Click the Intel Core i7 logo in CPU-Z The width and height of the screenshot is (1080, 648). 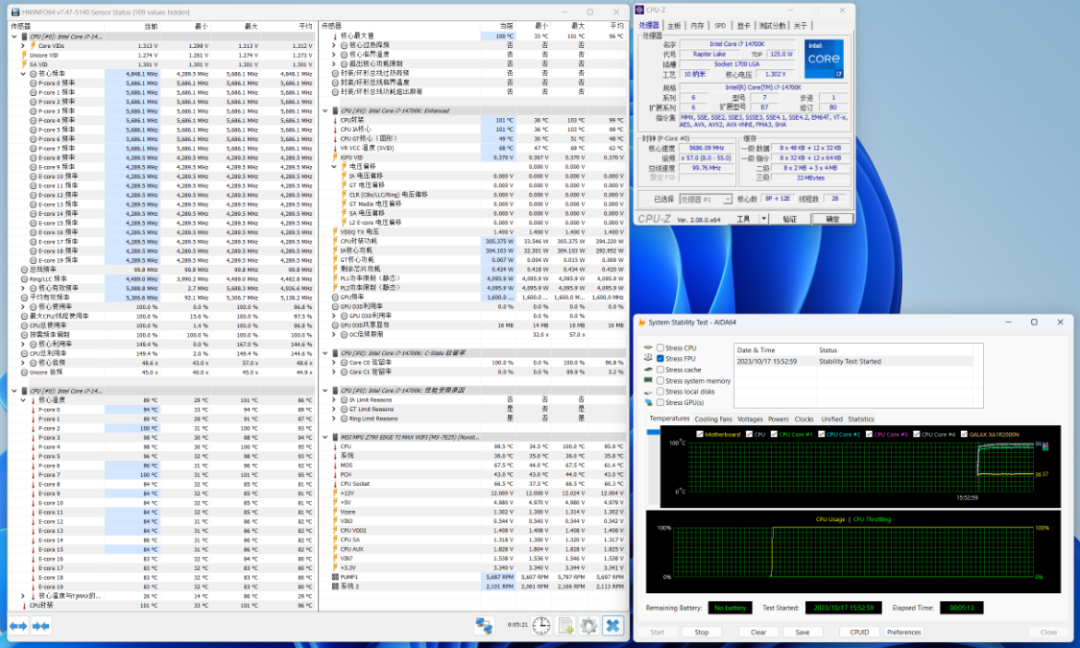point(825,58)
